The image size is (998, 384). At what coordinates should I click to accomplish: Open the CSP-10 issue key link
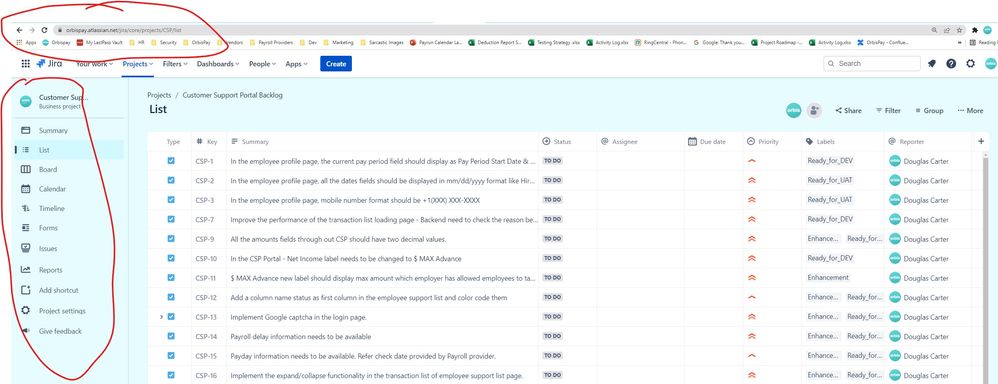click(x=206, y=259)
